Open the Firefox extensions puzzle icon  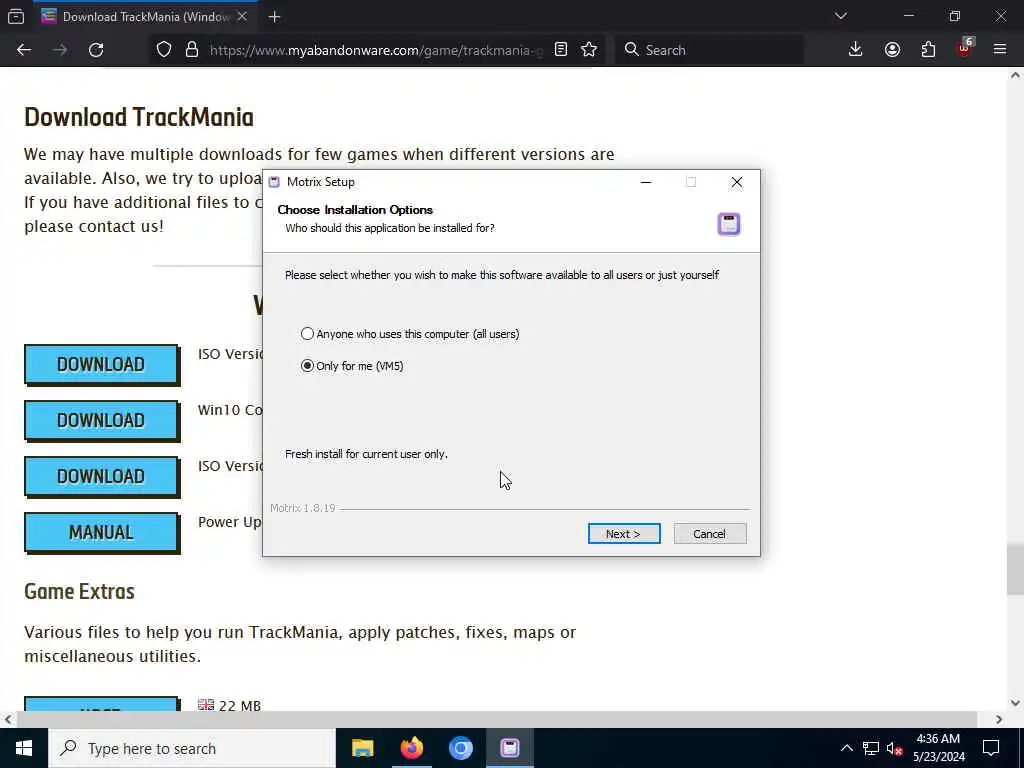coord(928,50)
